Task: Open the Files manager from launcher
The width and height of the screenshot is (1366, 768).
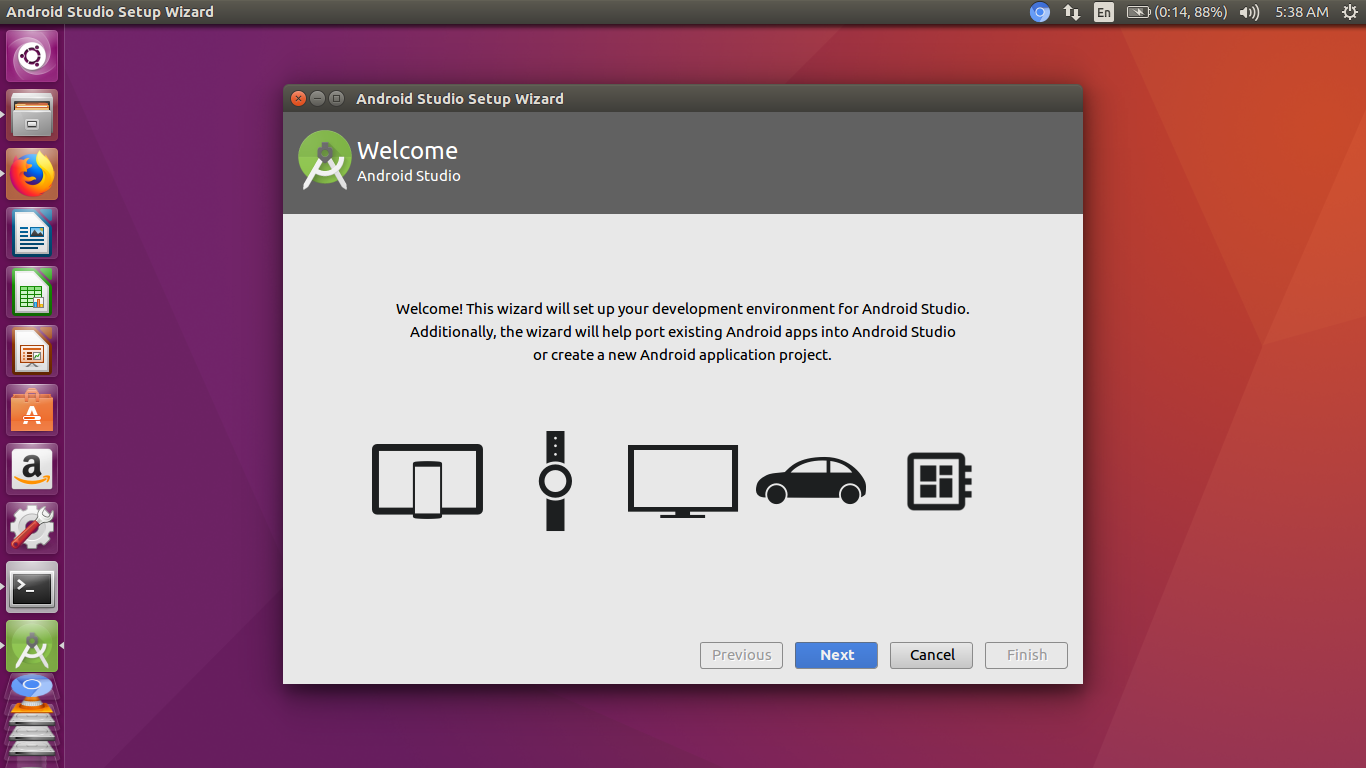Action: click(32, 115)
